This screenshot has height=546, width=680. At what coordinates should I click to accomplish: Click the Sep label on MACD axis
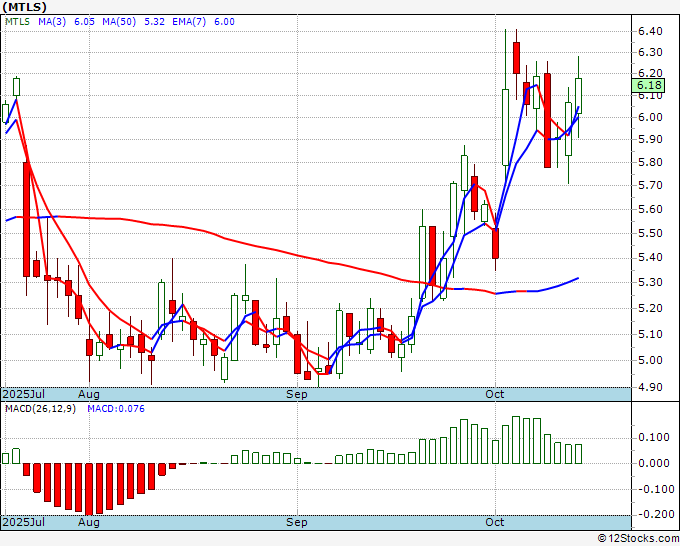point(297,522)
